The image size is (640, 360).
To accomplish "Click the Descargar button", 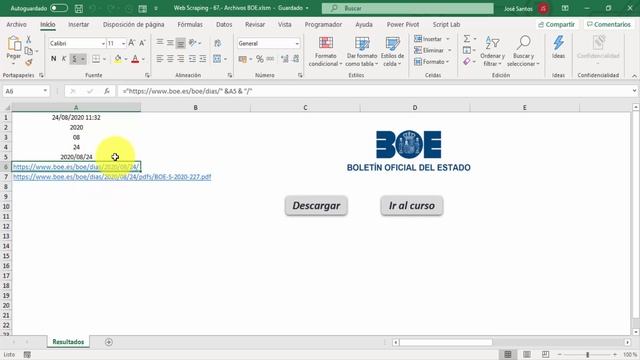I will 316,206.
